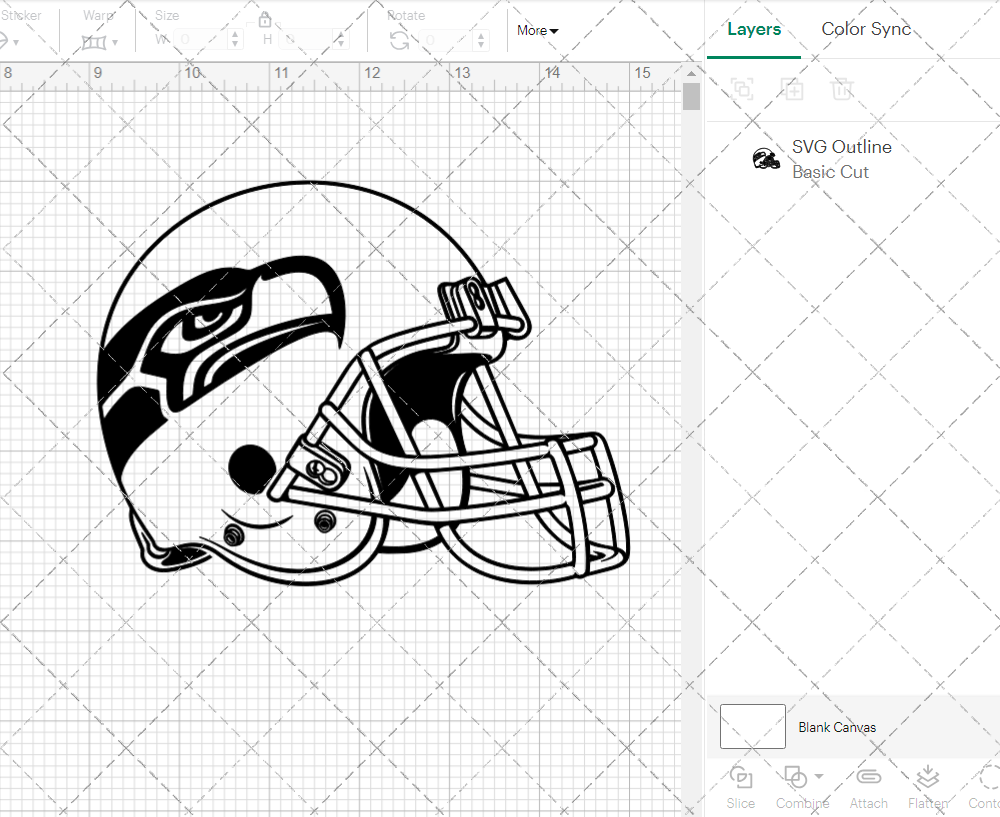
Task: Click the Blank Canvas color swatch
Action: point(752,727)
